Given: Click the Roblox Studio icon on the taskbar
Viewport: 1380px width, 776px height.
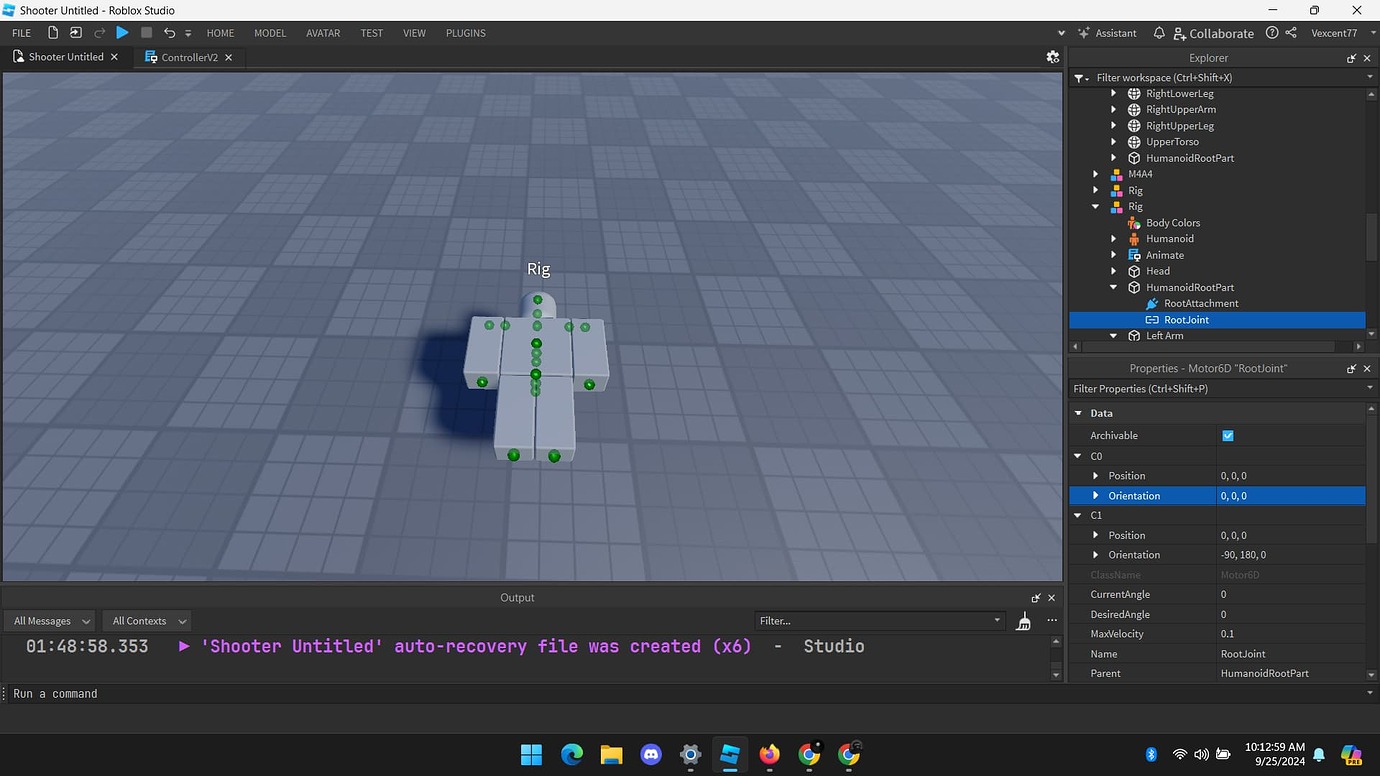Looking at the screenshot, I should [729, 755].
